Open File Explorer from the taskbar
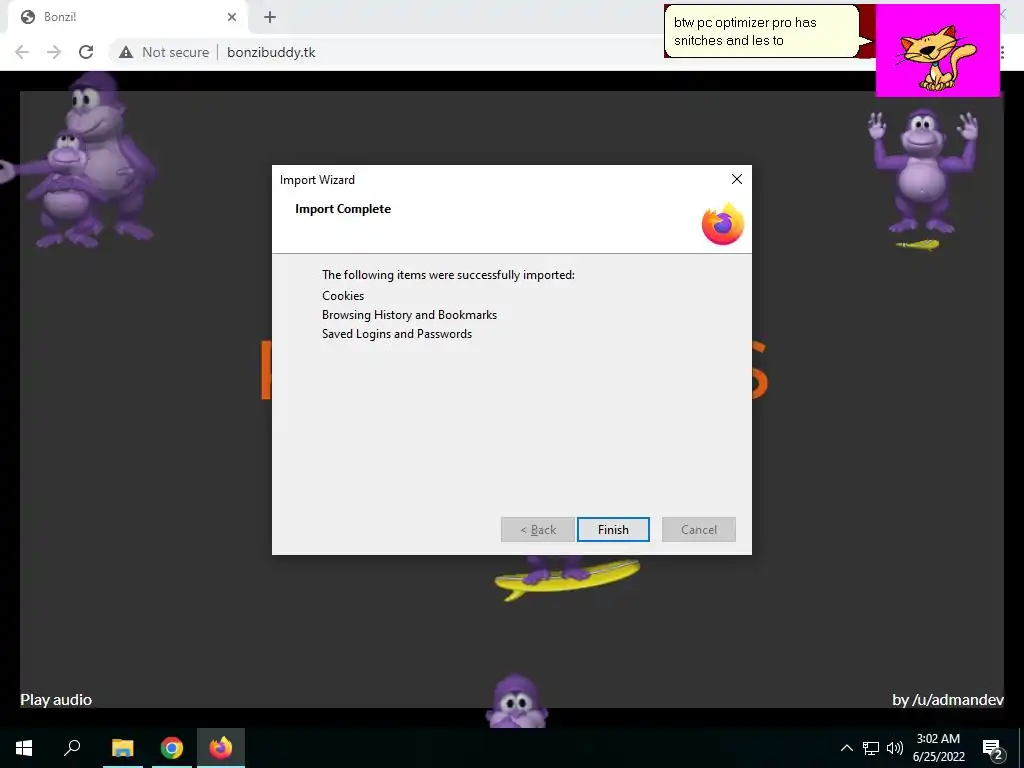1024x768 pixels. tap(122, 748)
